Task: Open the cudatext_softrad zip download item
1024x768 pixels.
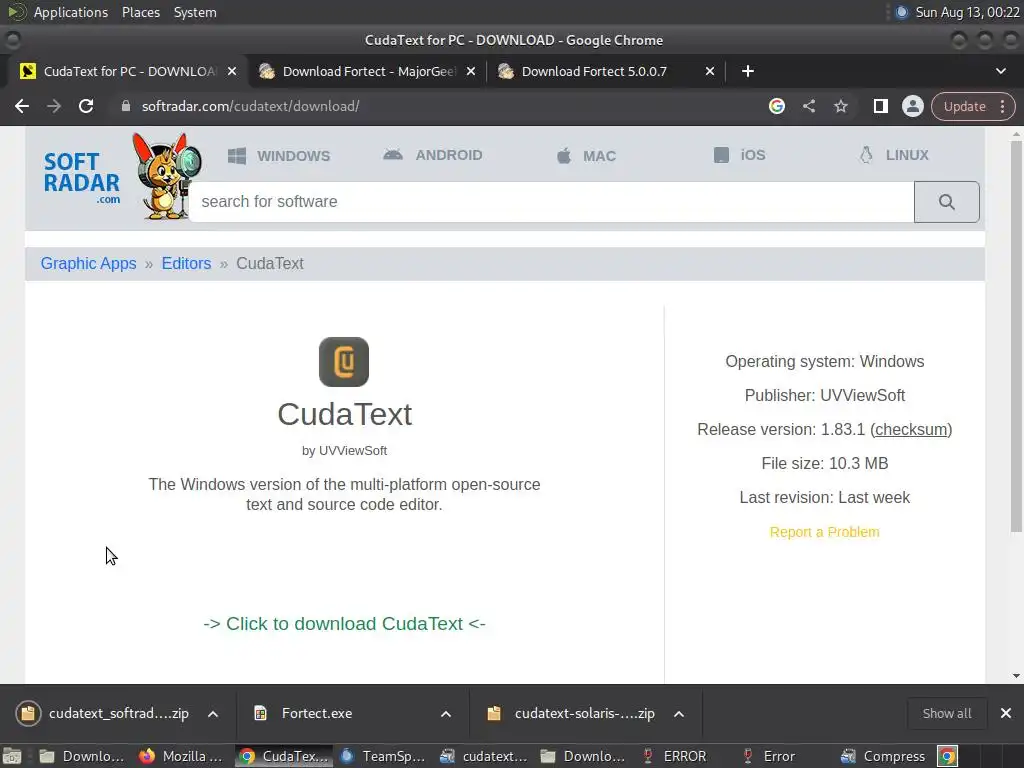Action: pyautogui.click(x=104, y=714)
